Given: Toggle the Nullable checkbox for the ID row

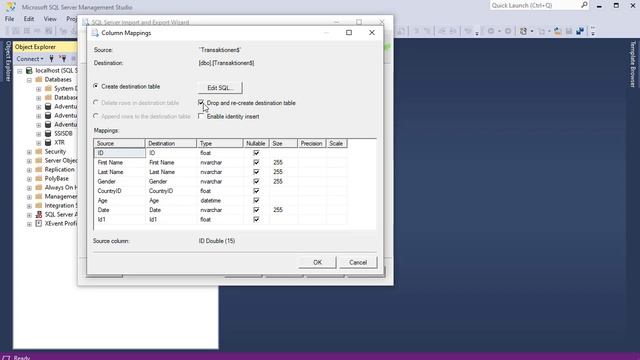Looking at the screenshot, I should (256, 153).
